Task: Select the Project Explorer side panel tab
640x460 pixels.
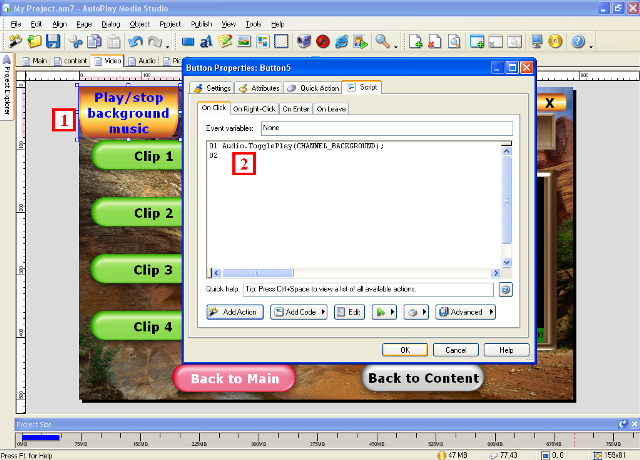Action: coord(7,93)
